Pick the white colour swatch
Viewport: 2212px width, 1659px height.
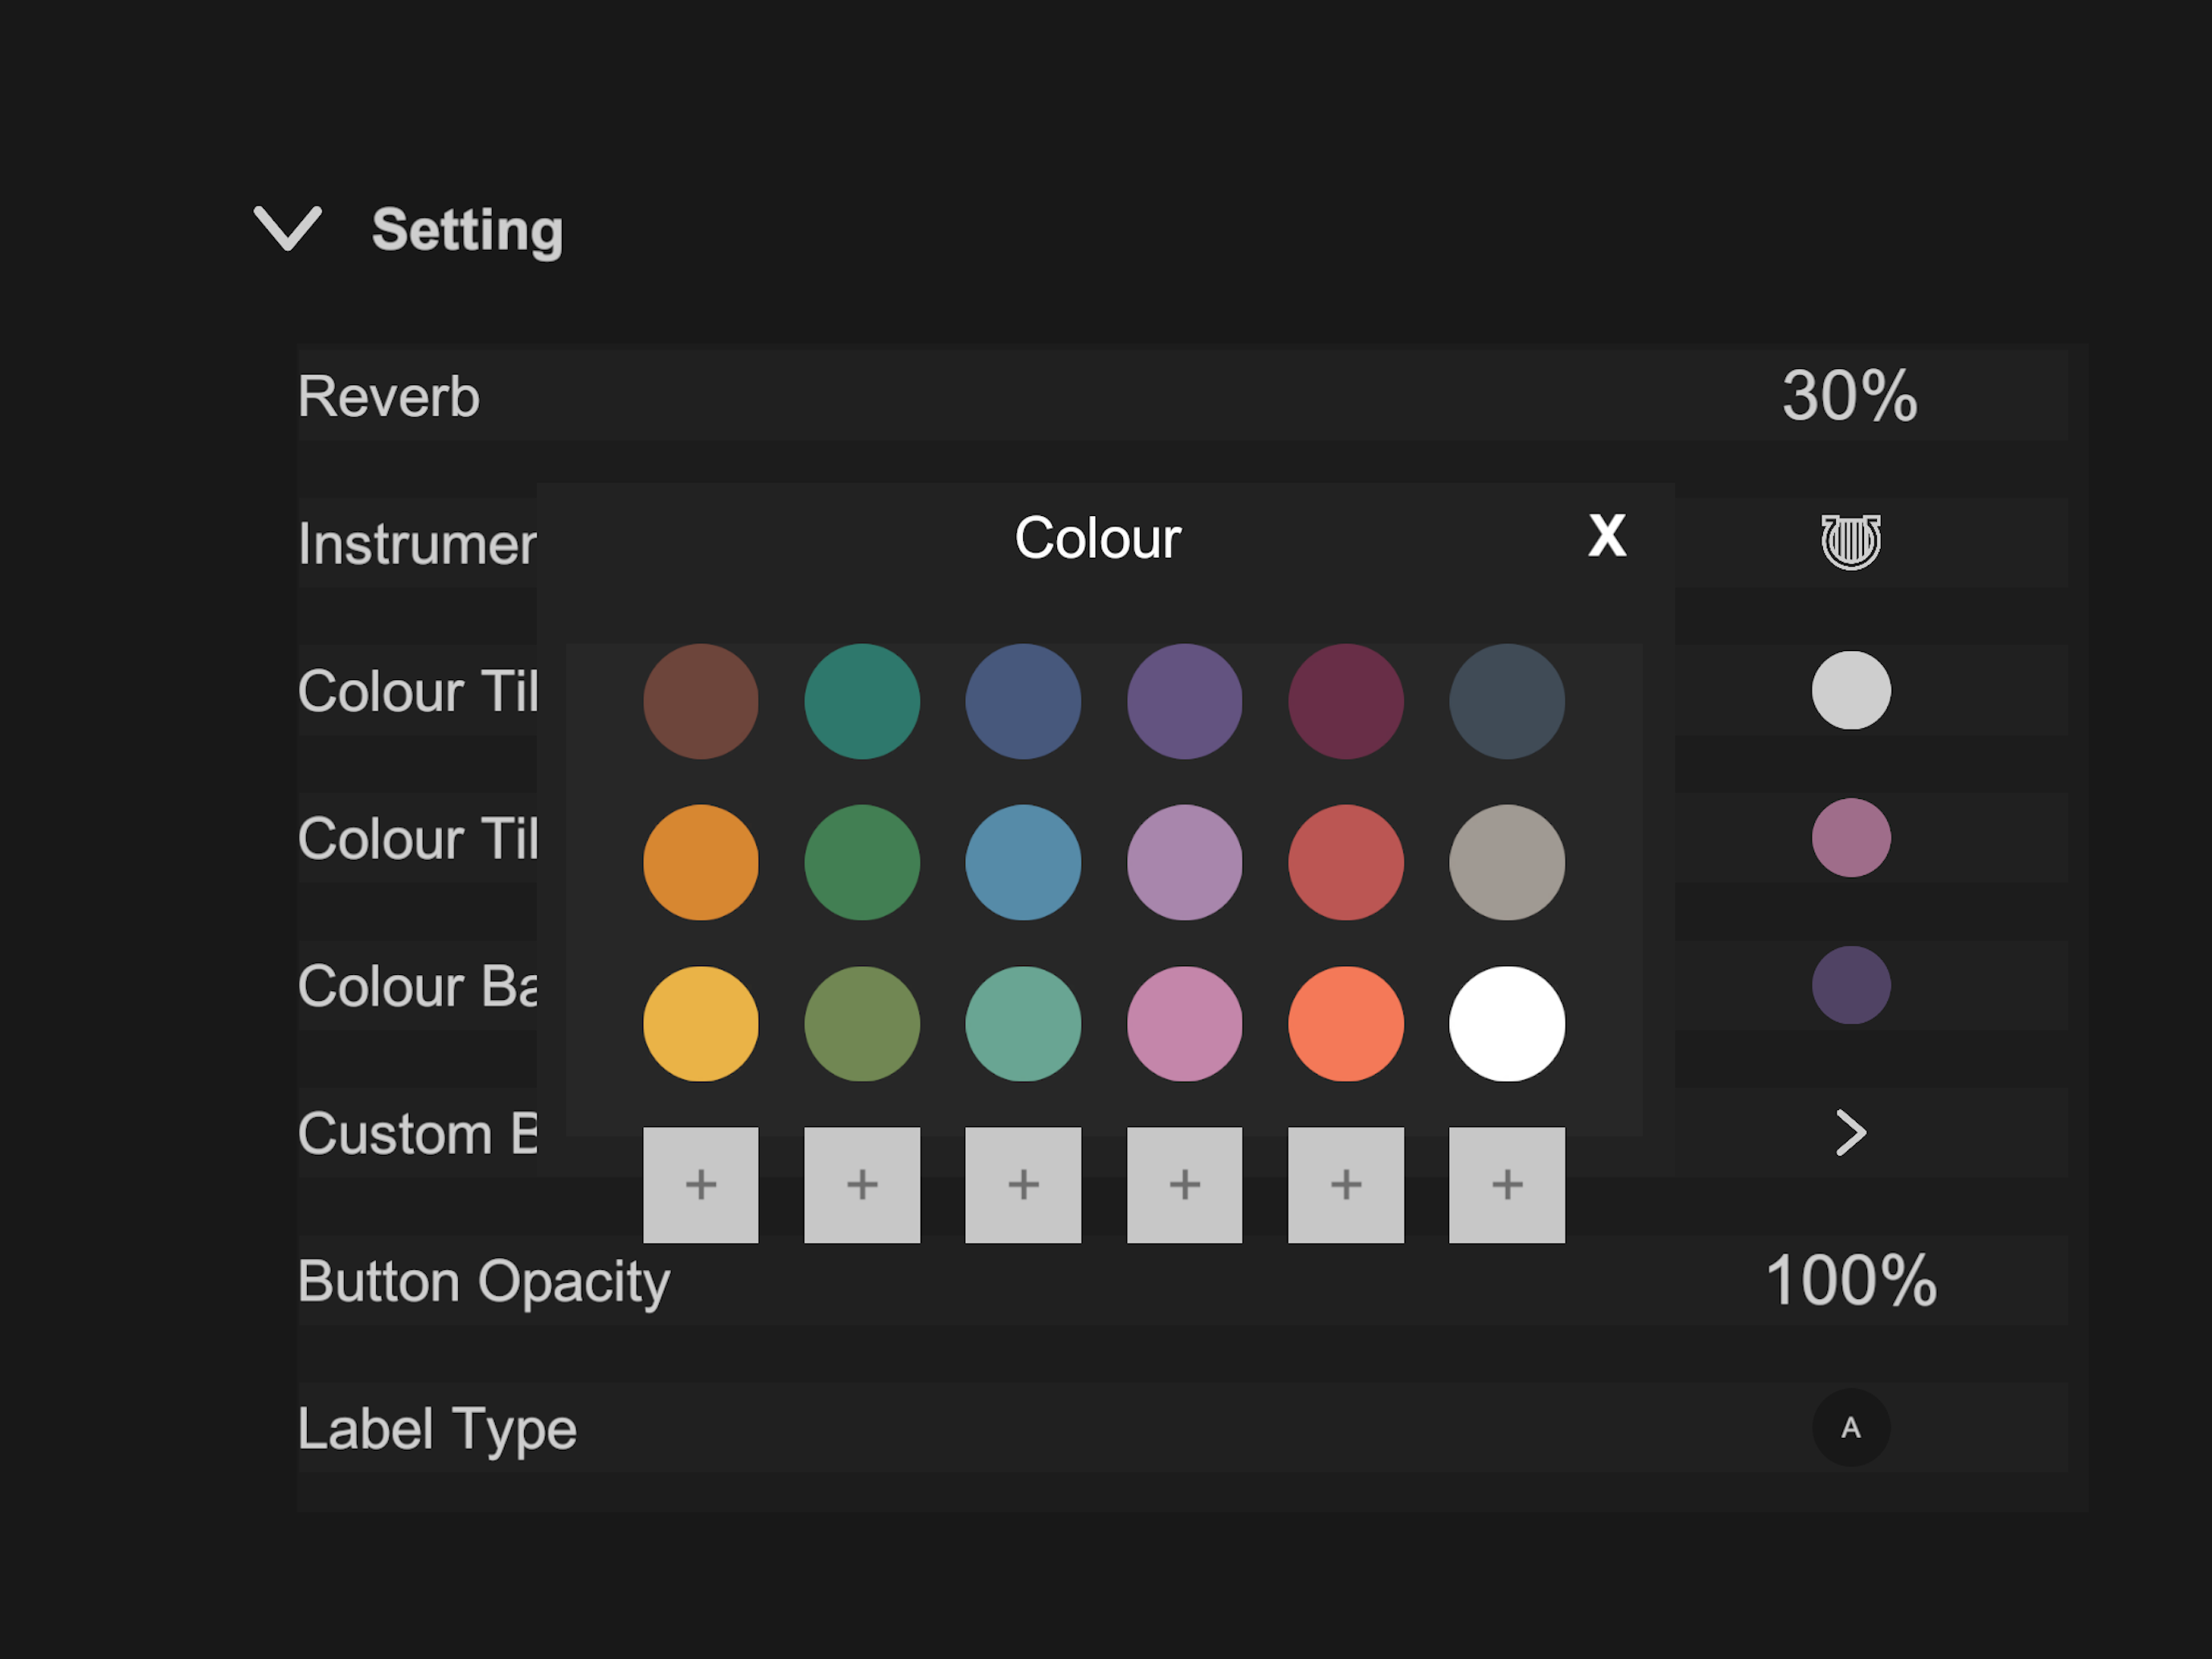[1507, 1024]
